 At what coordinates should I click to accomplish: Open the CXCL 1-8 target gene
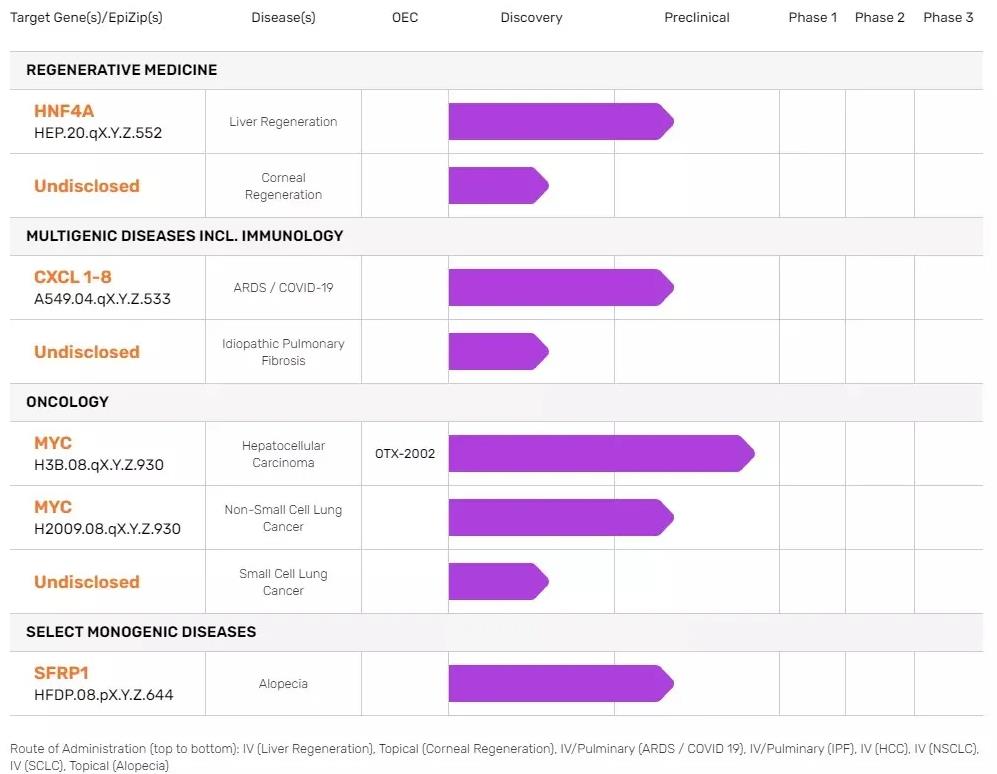point(72,277)
